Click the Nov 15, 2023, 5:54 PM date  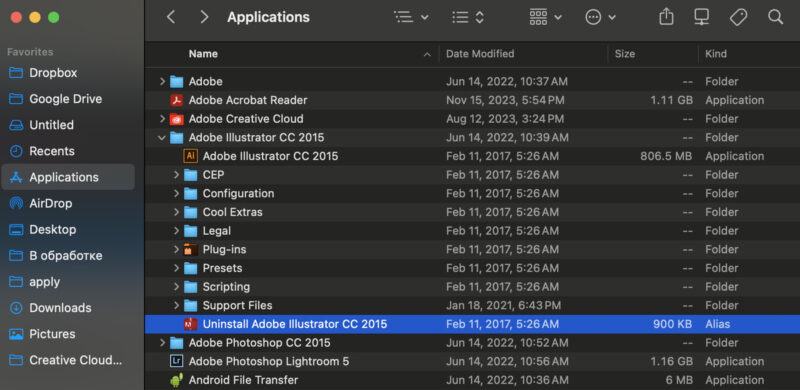(x=505, y=100)
